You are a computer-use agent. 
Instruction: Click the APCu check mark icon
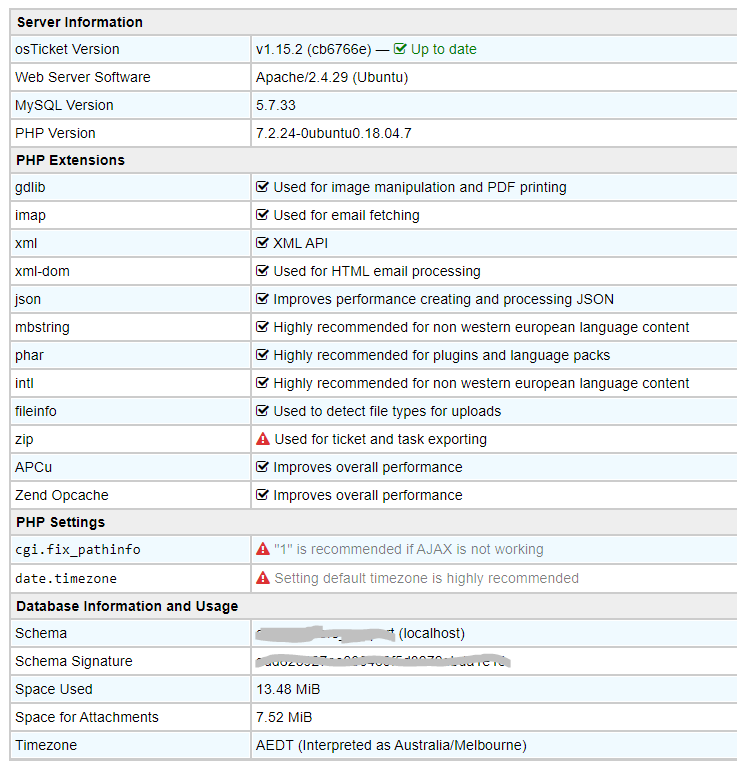click(x=263, y=467)
